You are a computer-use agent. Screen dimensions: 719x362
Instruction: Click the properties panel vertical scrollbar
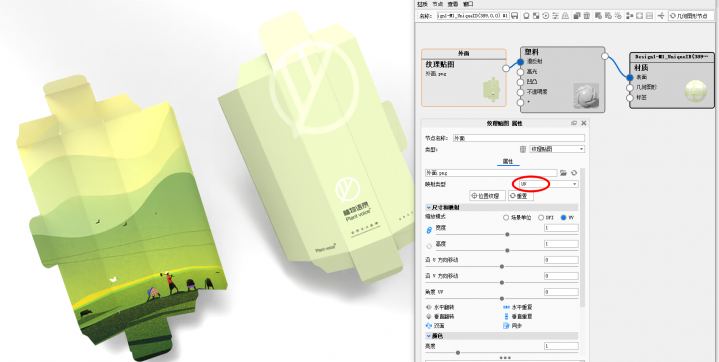coord(583,237)
